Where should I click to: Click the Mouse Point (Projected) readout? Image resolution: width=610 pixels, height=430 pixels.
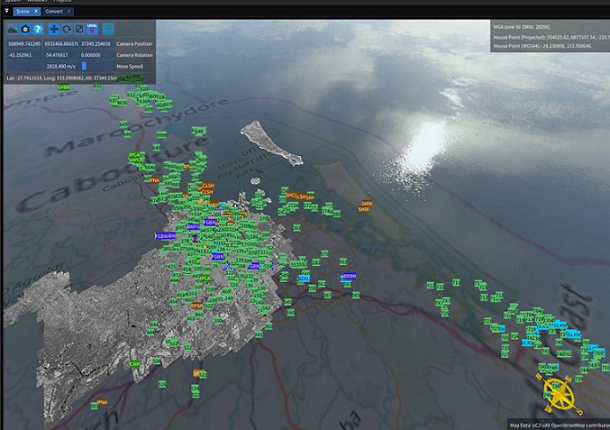551,37
